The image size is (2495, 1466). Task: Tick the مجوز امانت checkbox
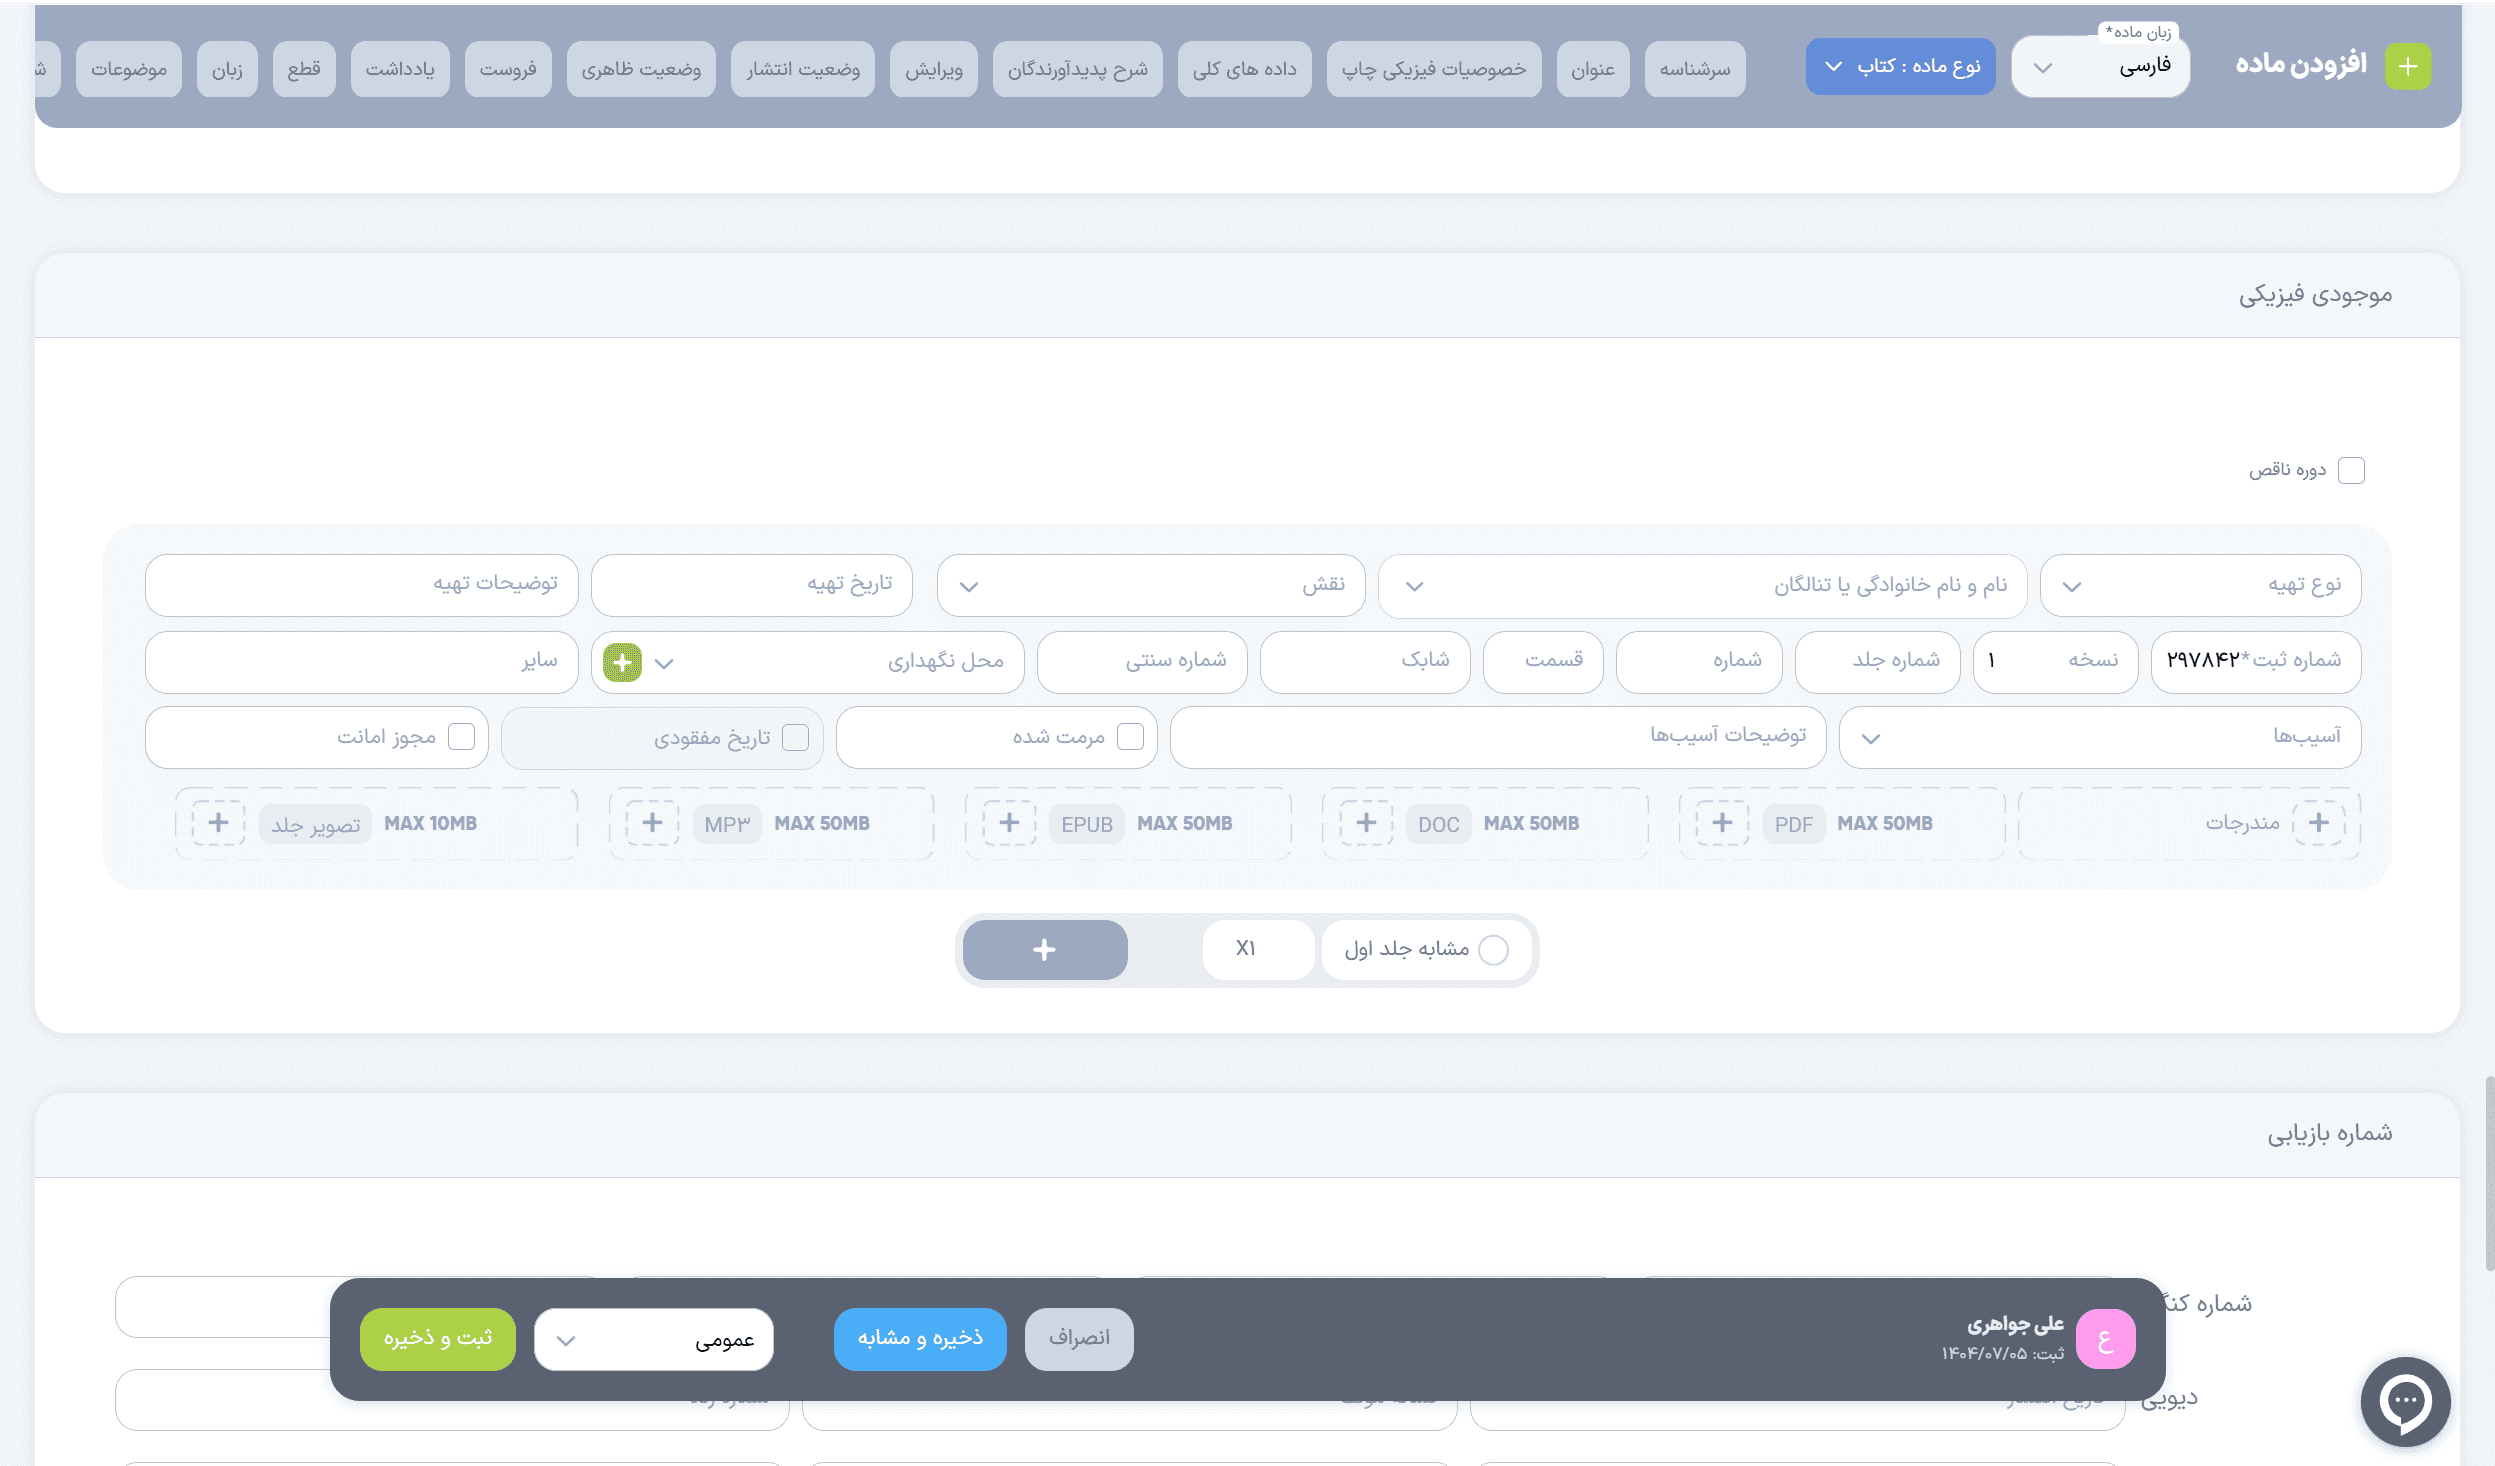pos(461,737)
